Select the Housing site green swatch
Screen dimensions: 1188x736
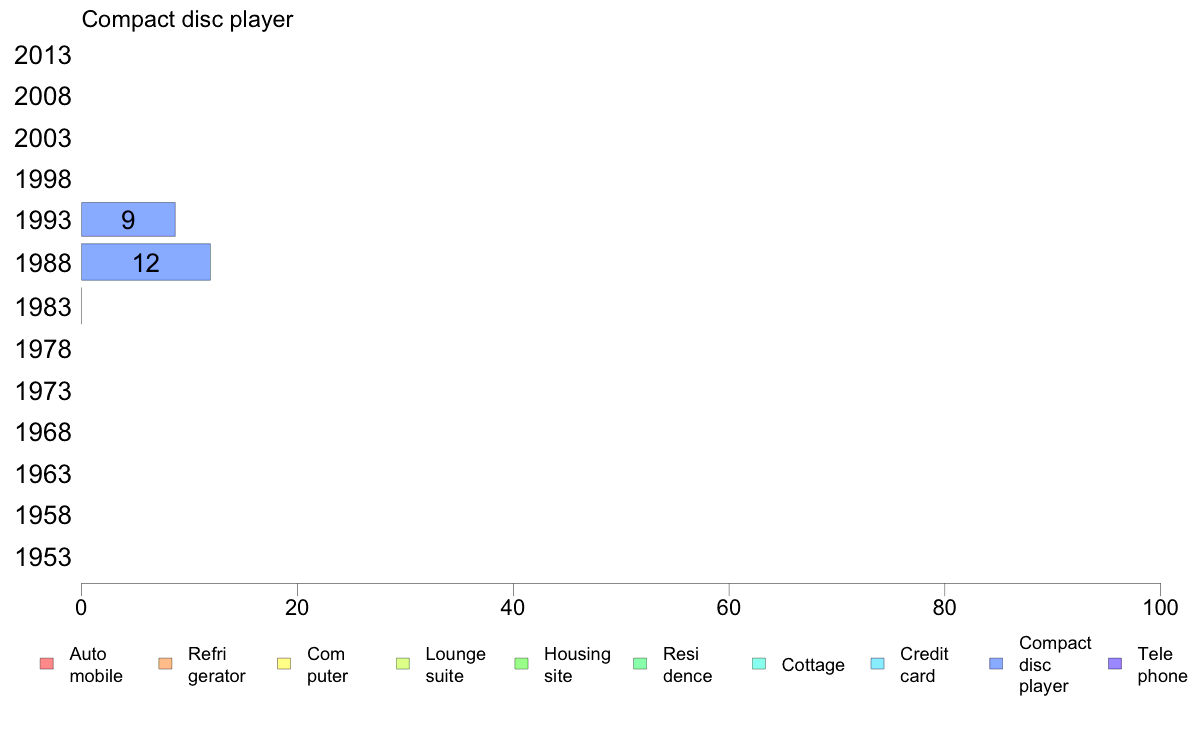pyautogui.click(x=521, y=664)
